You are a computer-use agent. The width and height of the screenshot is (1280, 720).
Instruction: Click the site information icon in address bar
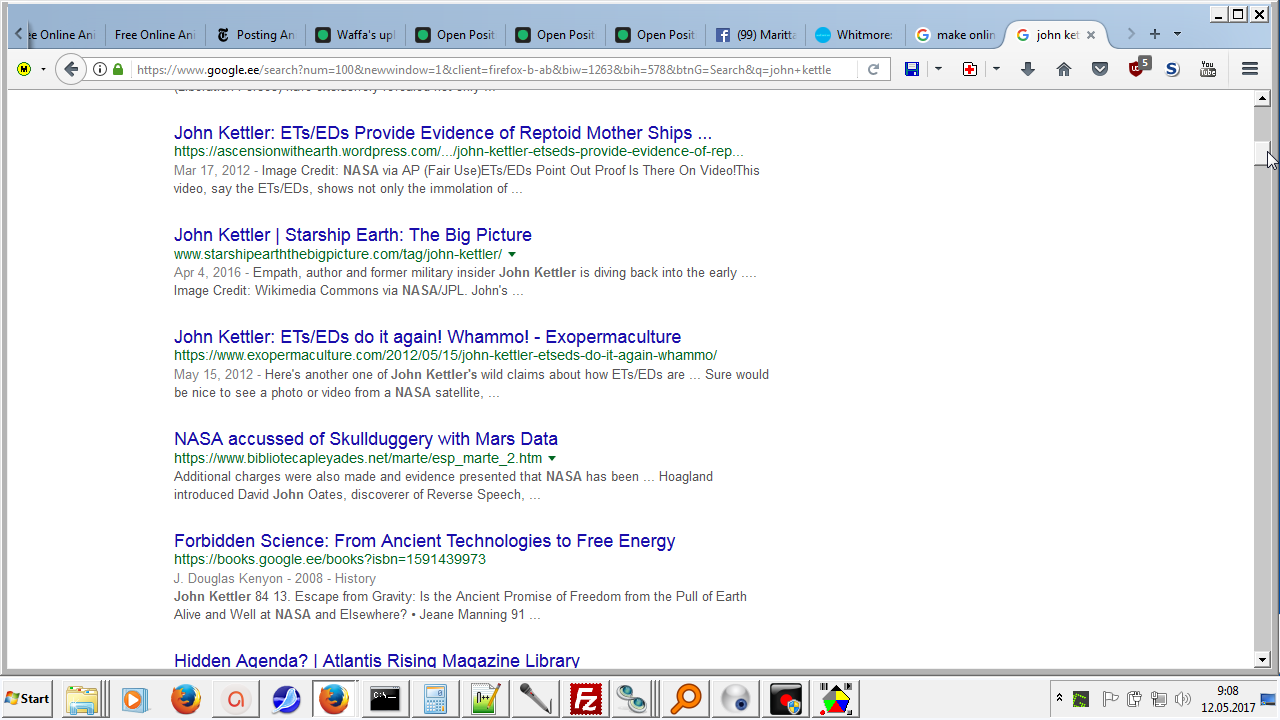[100, 69]
